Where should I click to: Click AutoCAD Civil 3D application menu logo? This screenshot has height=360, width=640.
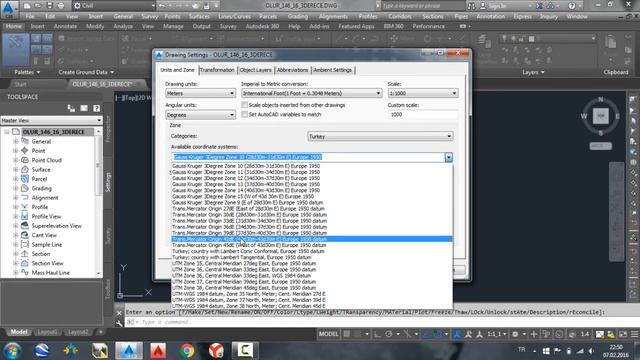pos(9,9)
